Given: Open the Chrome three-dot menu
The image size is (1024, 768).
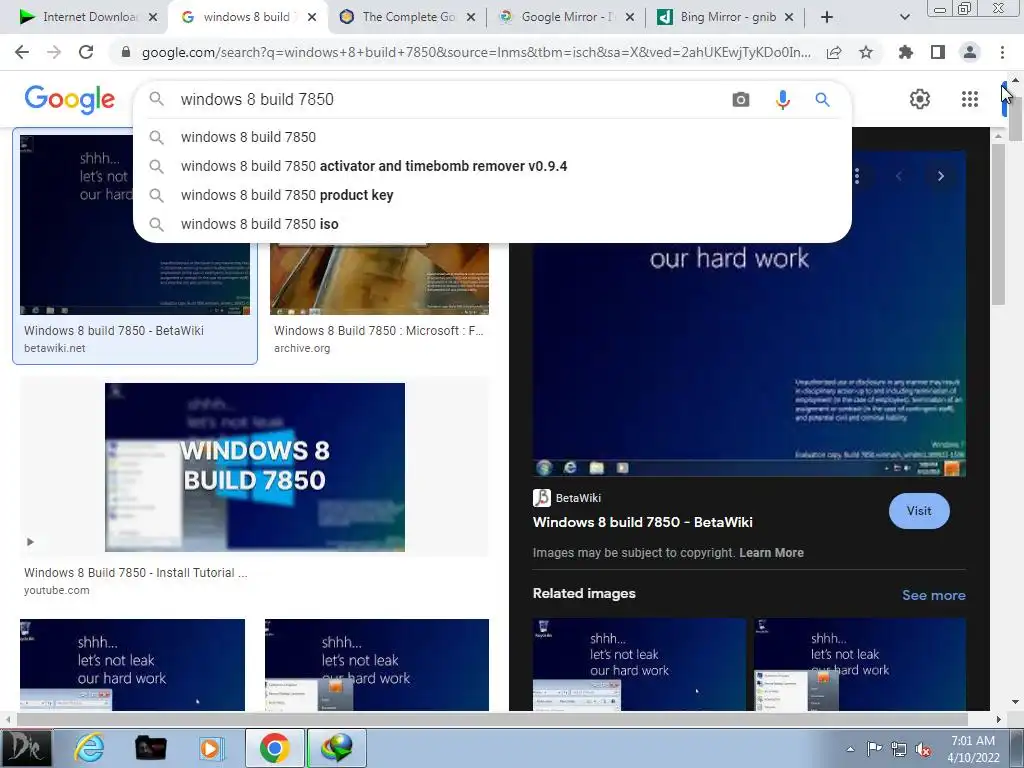Looking at the screenshot, I should tap(1002, 52).
